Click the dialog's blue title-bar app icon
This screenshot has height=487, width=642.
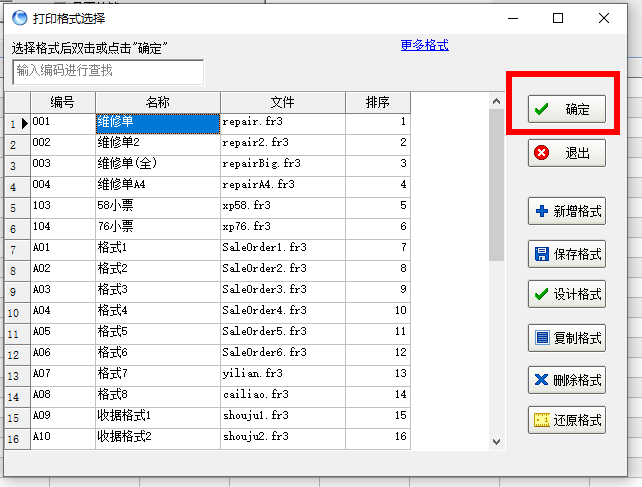(x=19, y=18)
